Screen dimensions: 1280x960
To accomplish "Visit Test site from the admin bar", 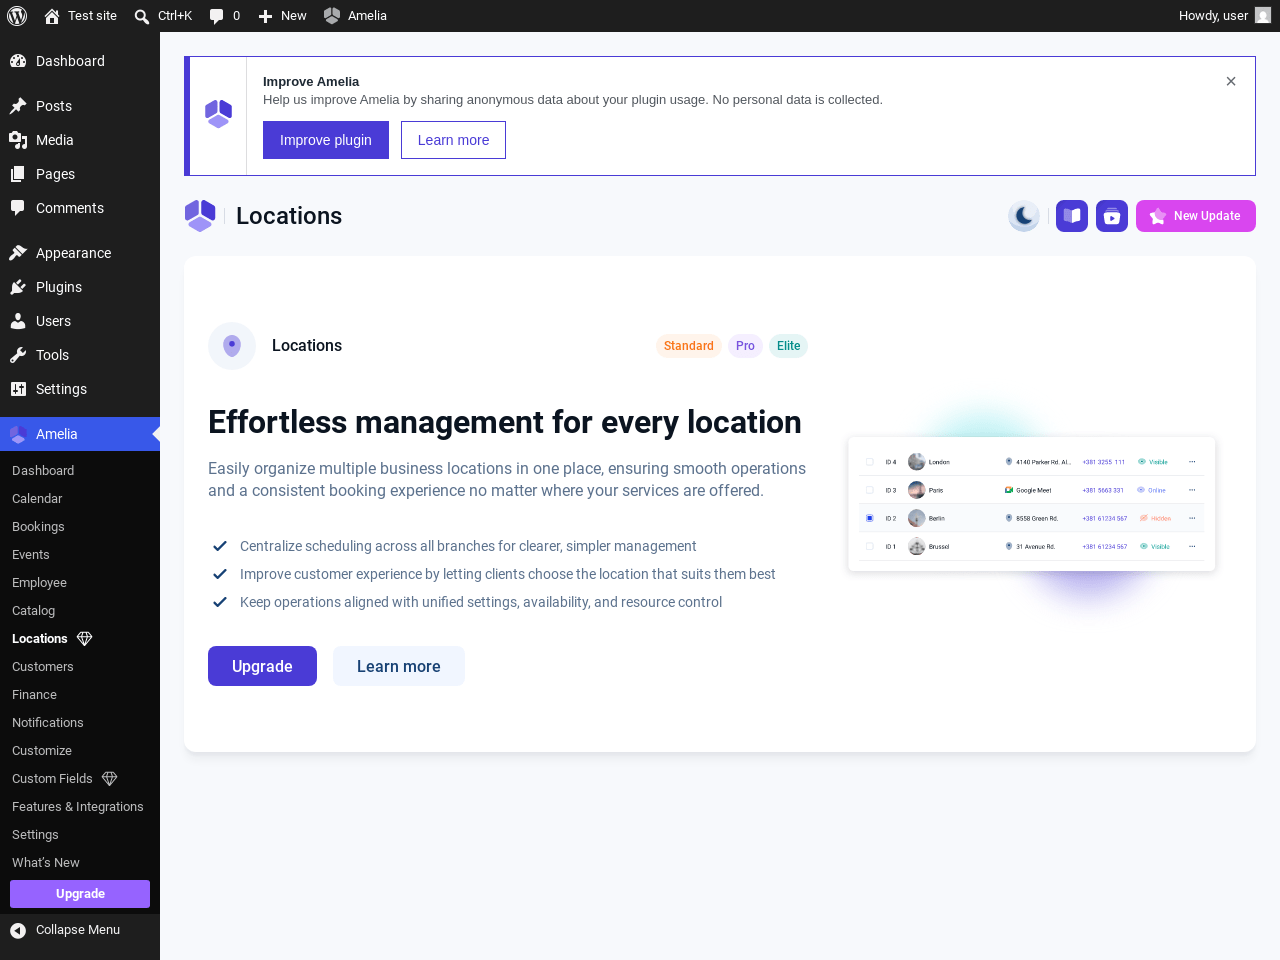I will point(81,16).
